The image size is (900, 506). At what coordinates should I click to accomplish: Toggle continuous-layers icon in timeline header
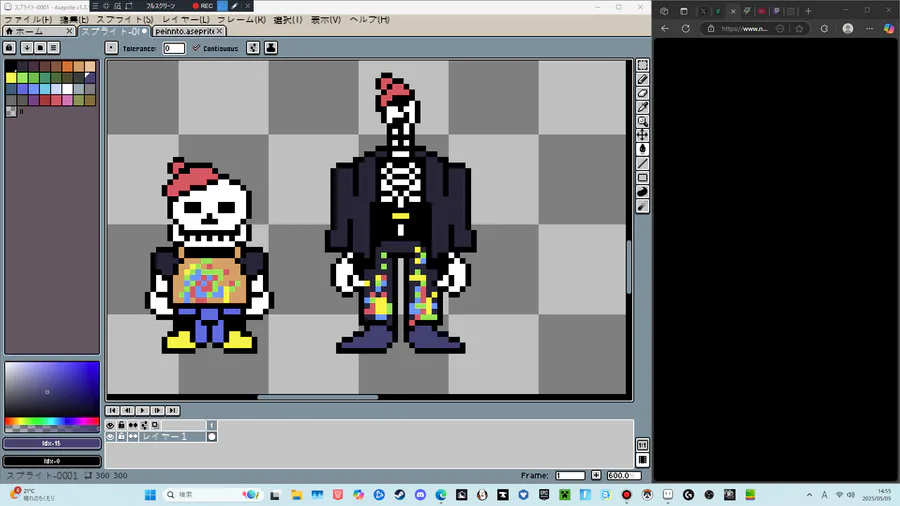pyautogui.click(x=133, y=425)
